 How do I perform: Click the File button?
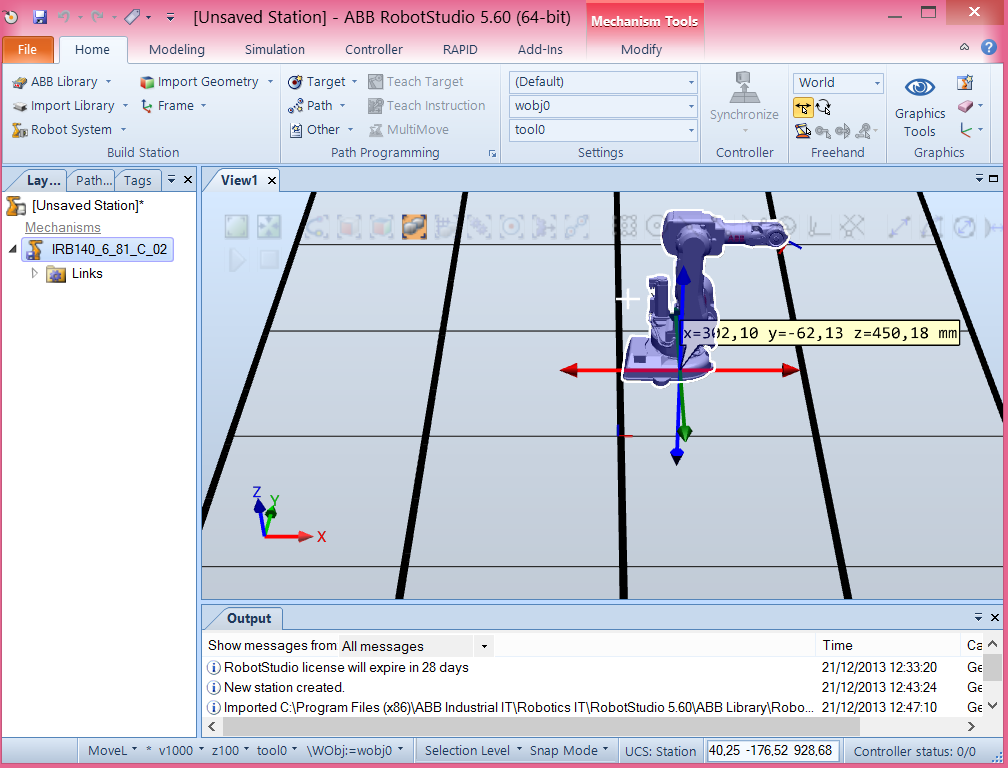pyautogui.click(x=28, y=48)
